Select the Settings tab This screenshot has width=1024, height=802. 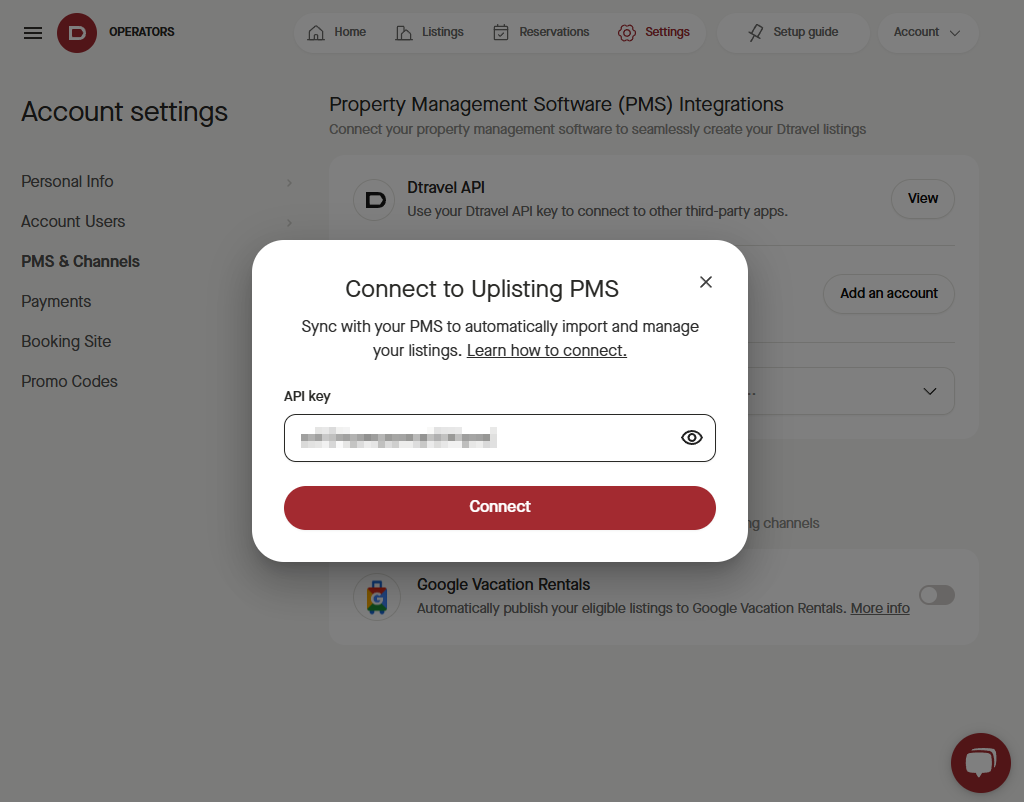(654, 32)
